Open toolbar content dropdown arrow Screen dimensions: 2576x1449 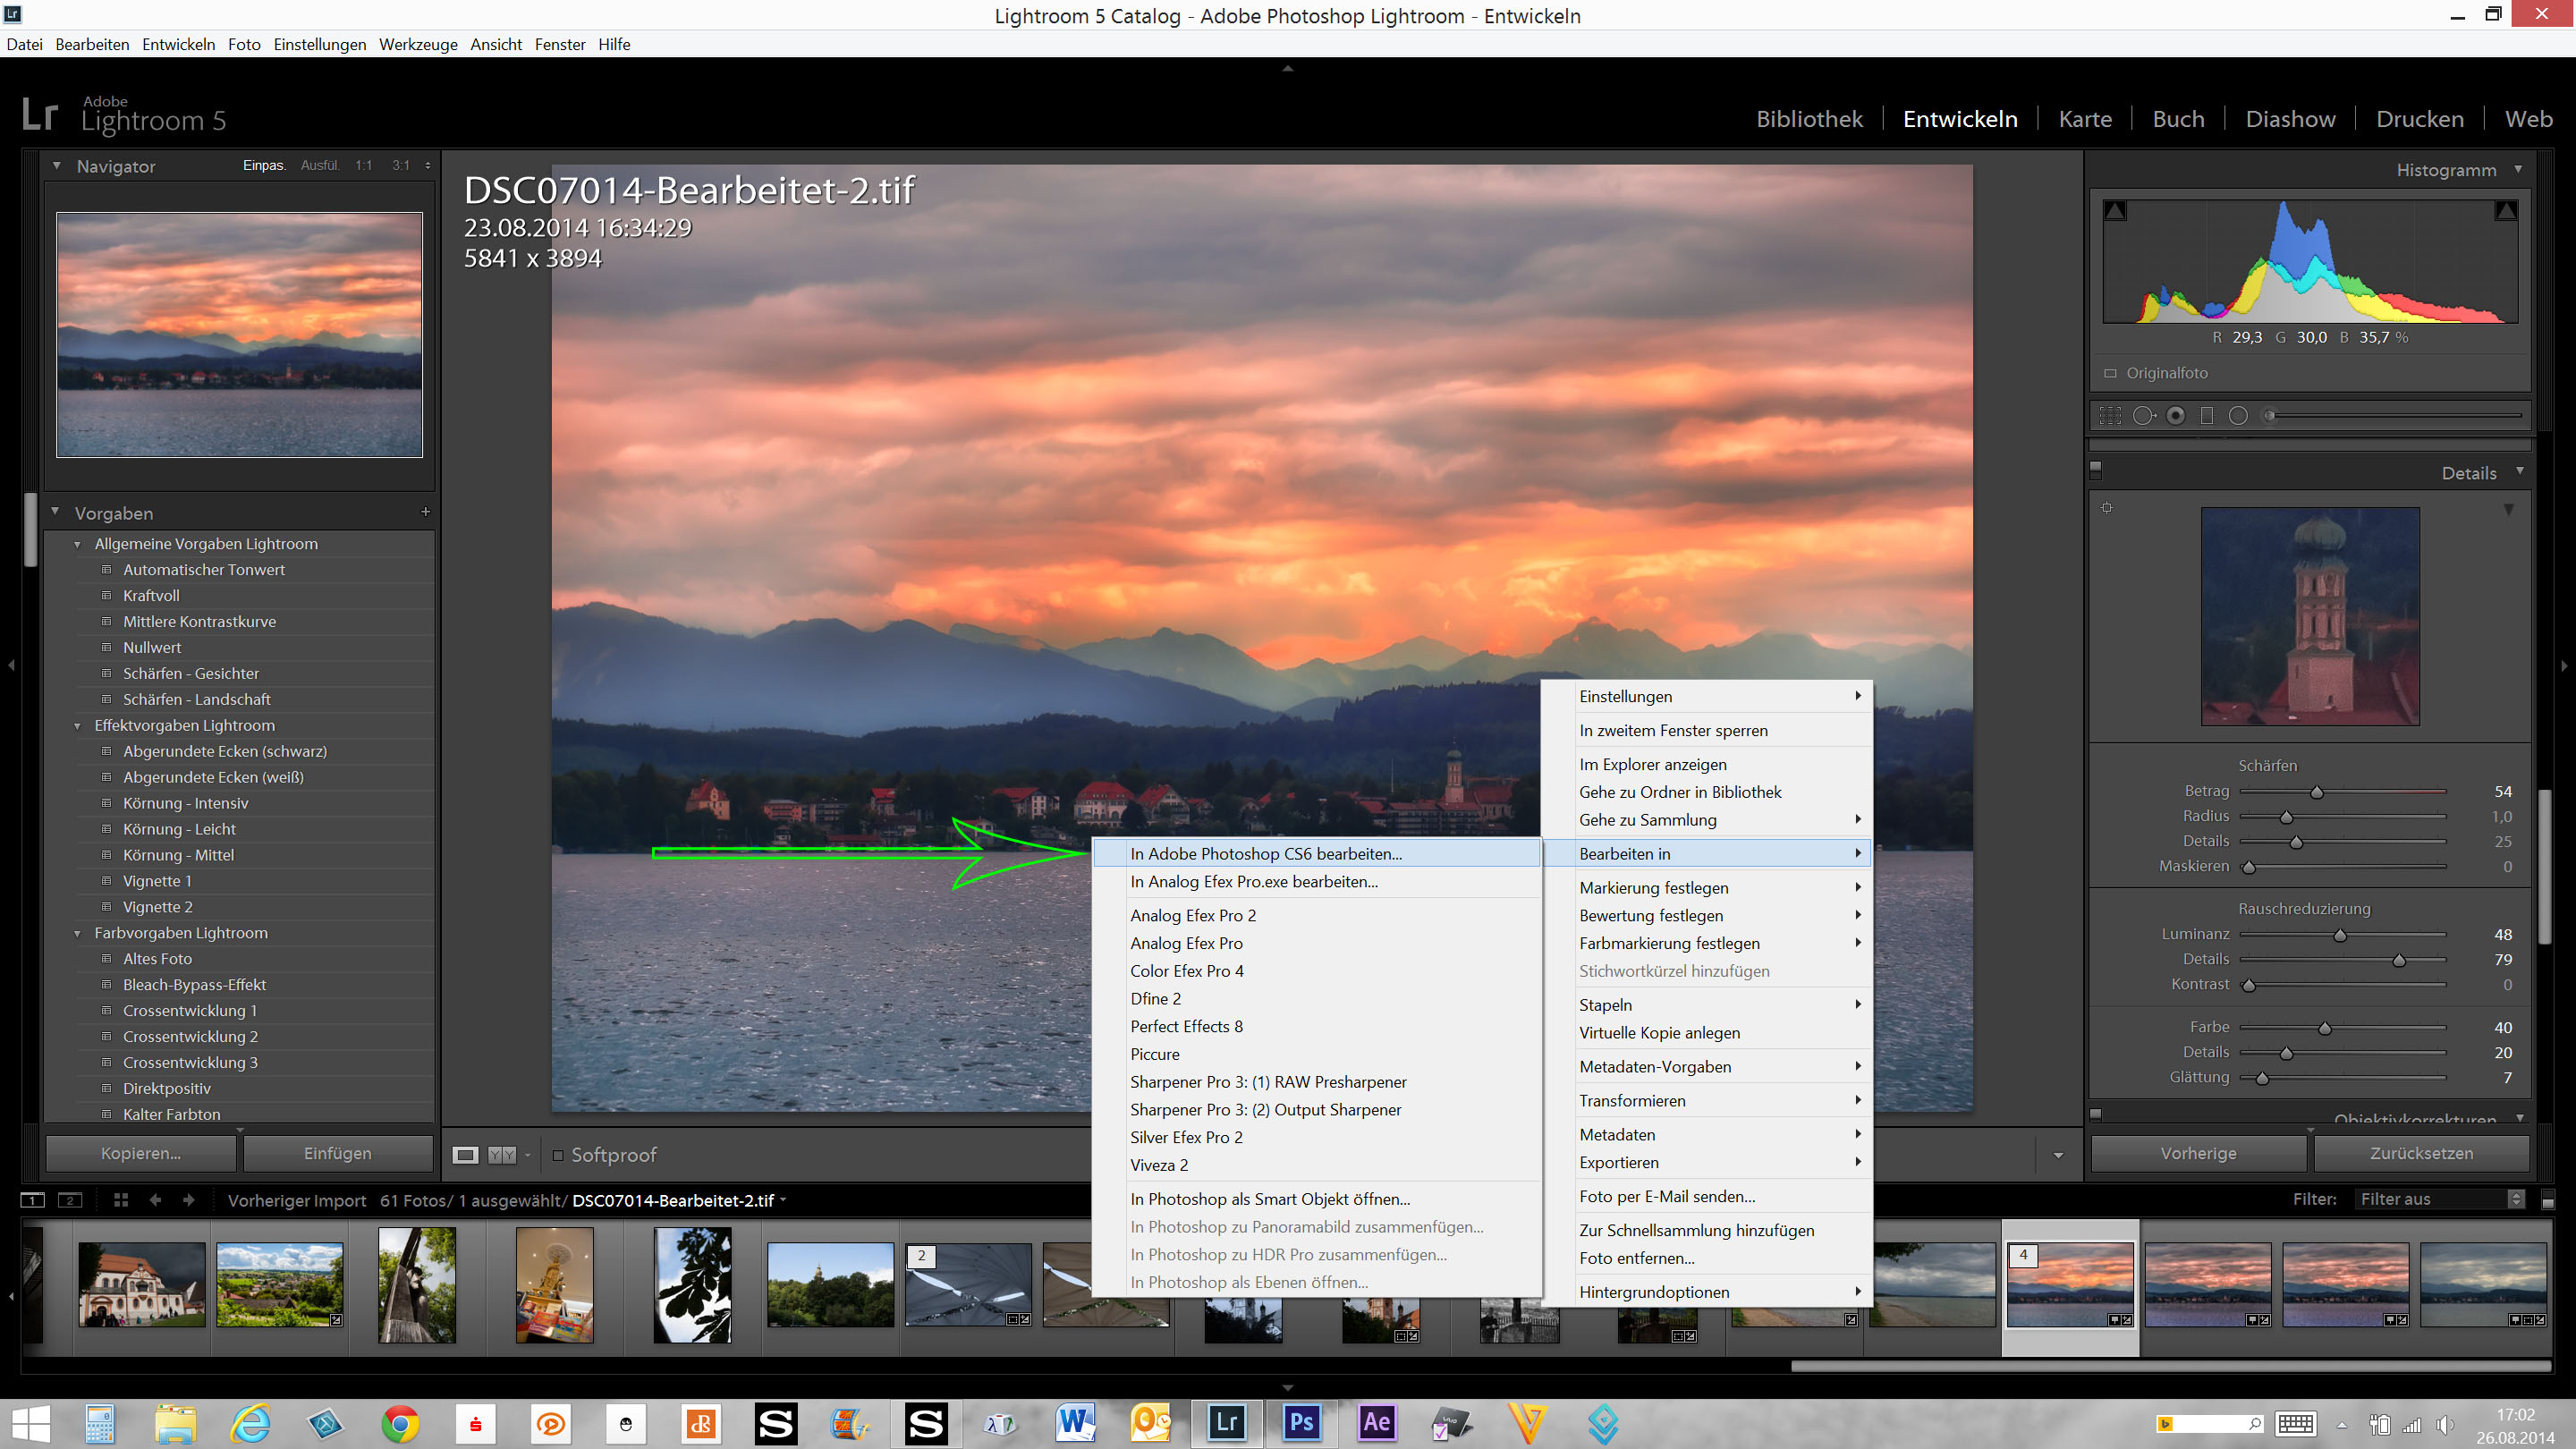2058,1156
